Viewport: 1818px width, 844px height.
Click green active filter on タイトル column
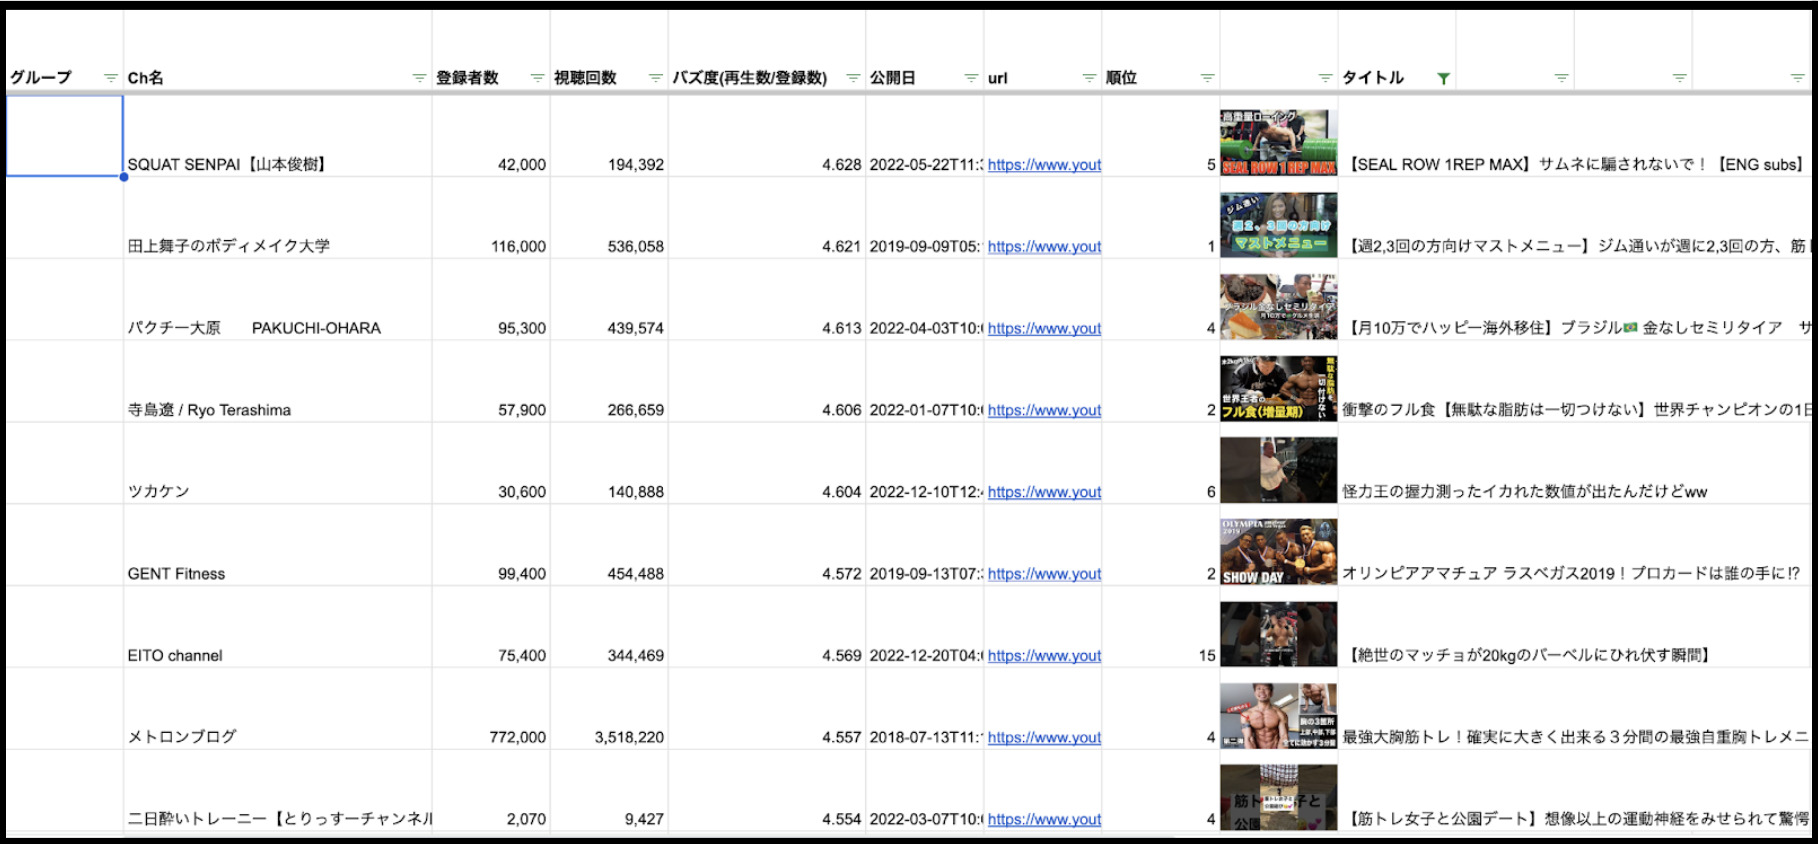(x=1443, y=78)
